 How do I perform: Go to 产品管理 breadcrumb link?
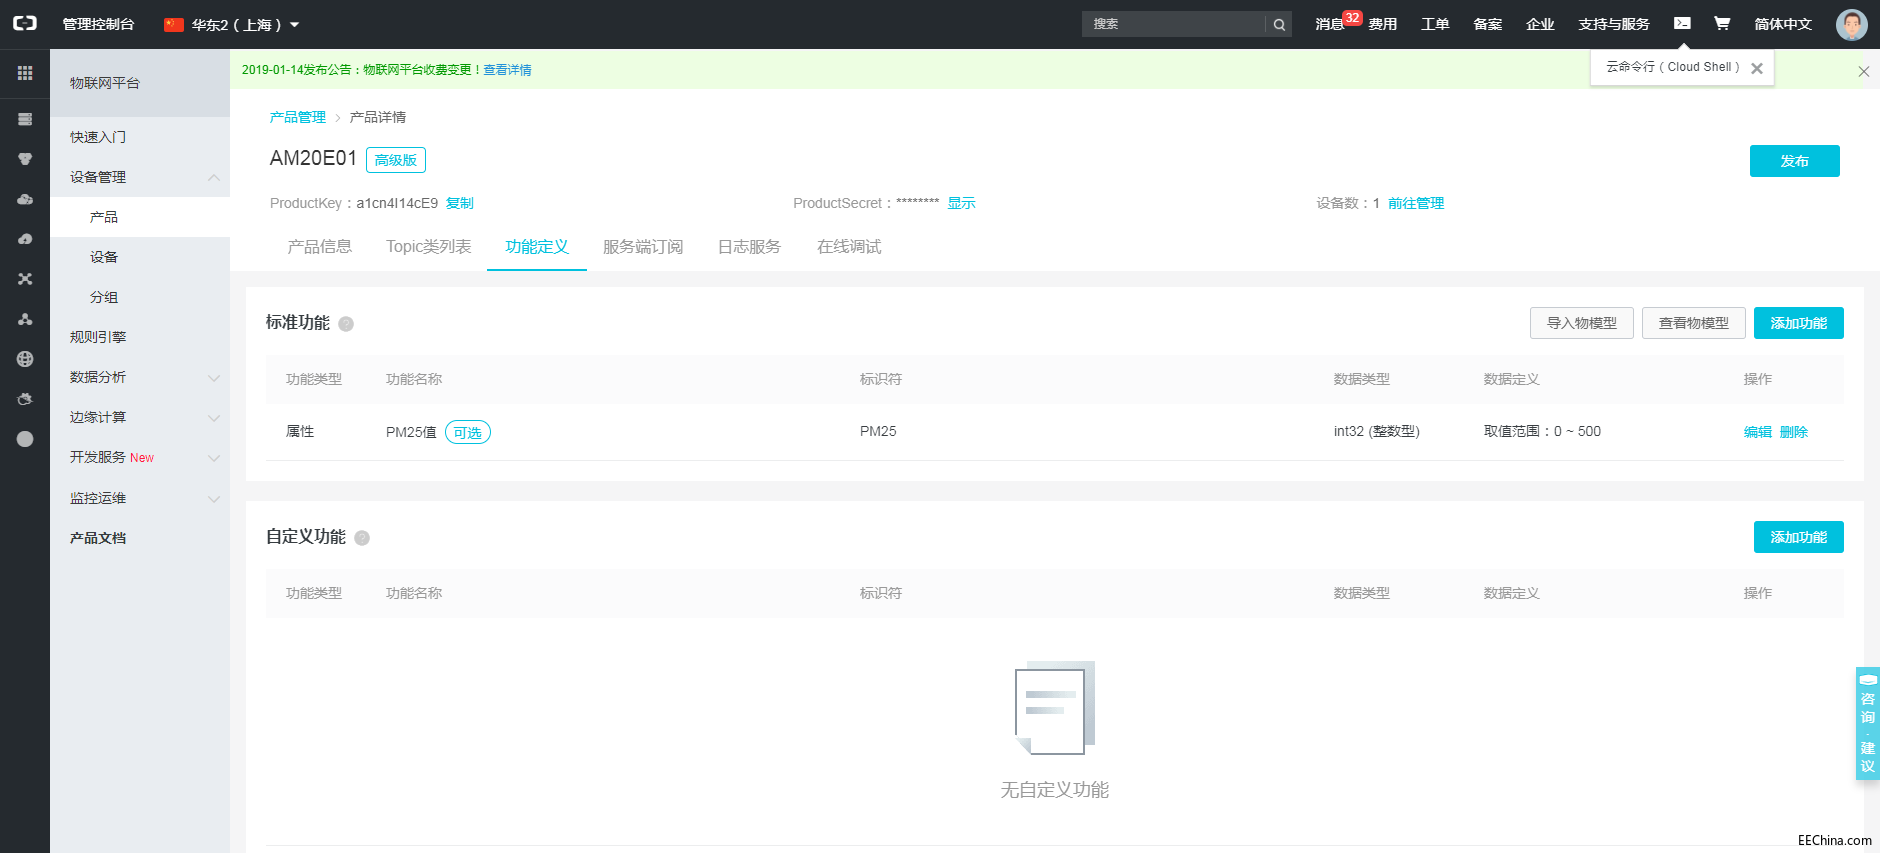point(297,117)
